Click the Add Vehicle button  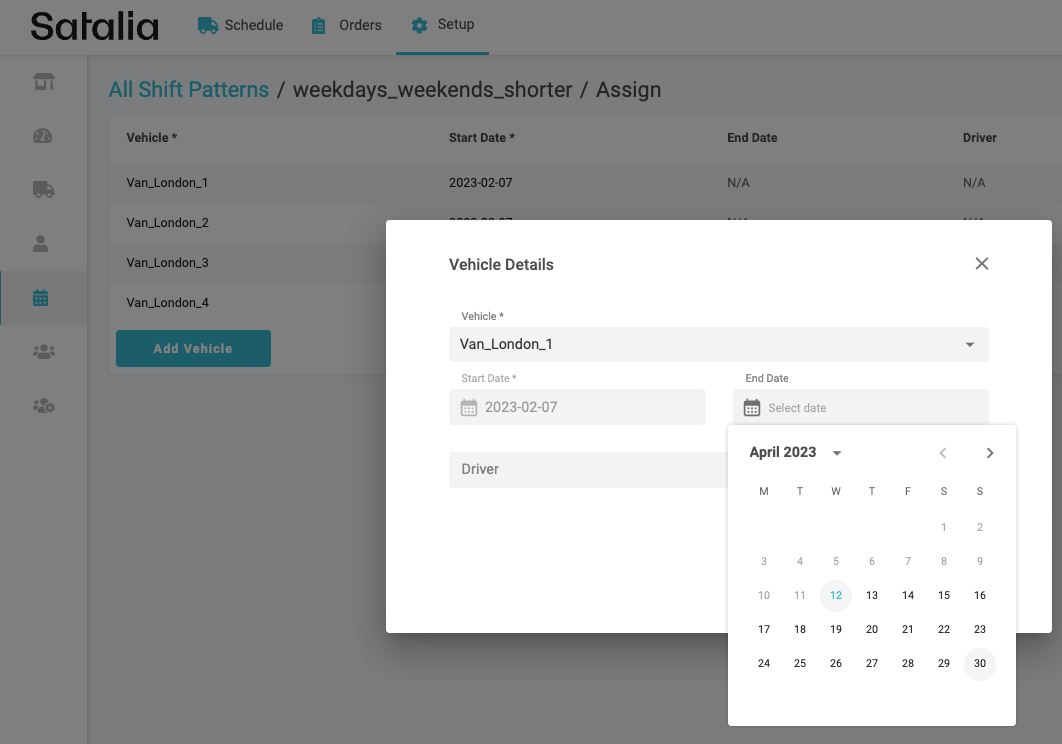coord(193,348)
